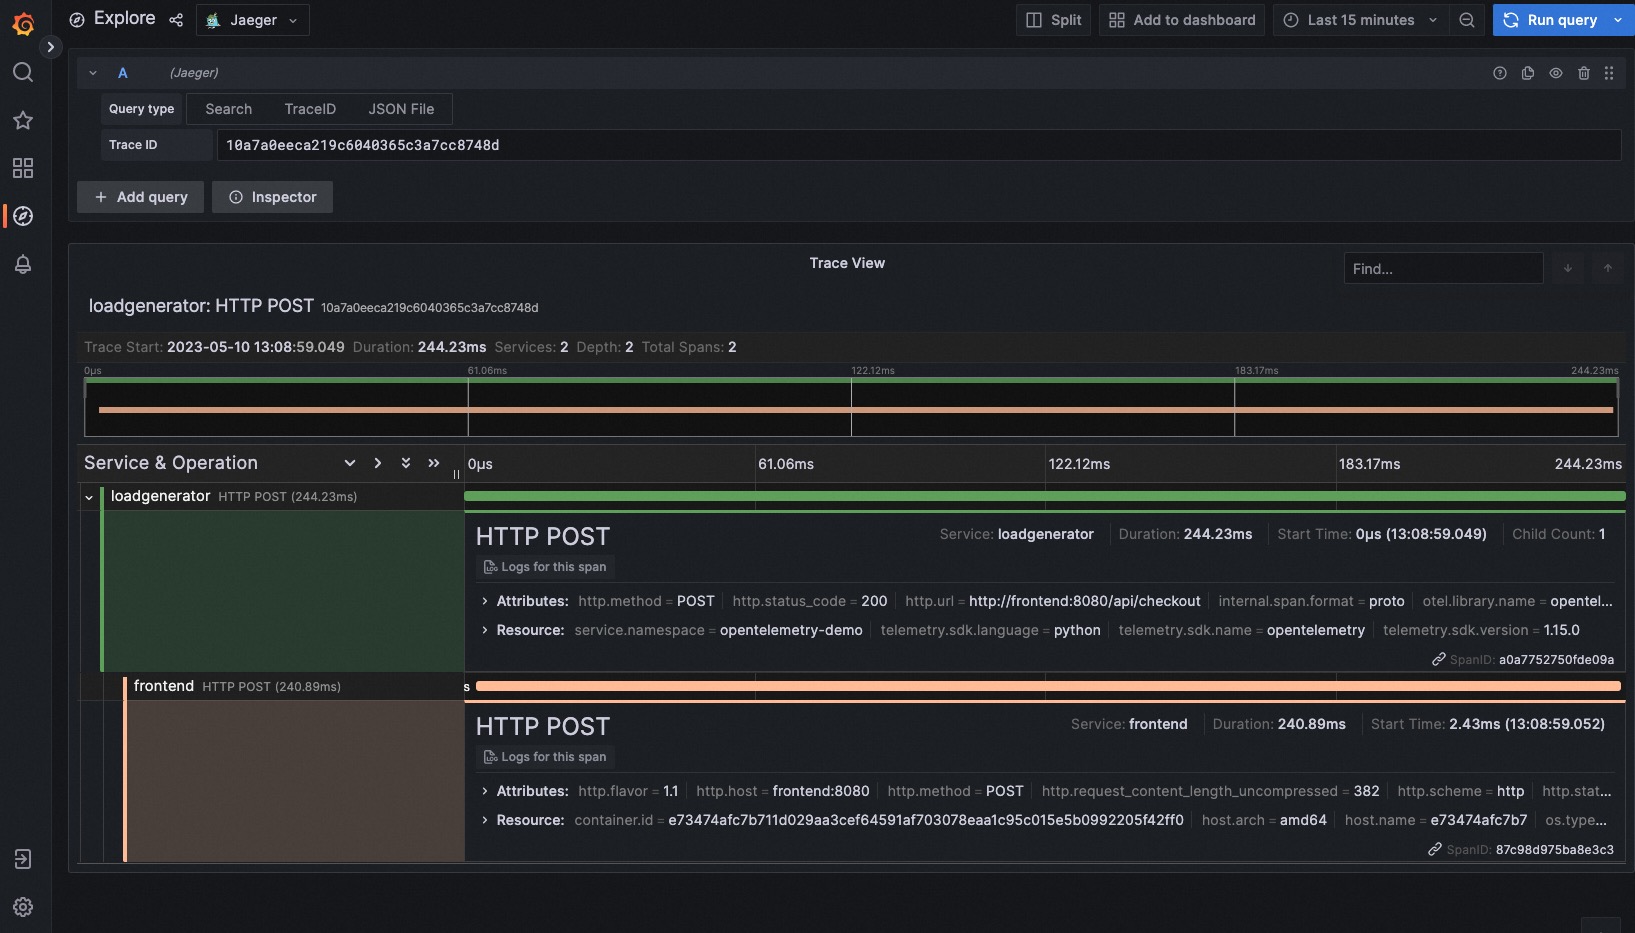This screenshot has height=933, width=1635.
Task: Open Dashboards icon in sidebar
Action: [23, 168]
